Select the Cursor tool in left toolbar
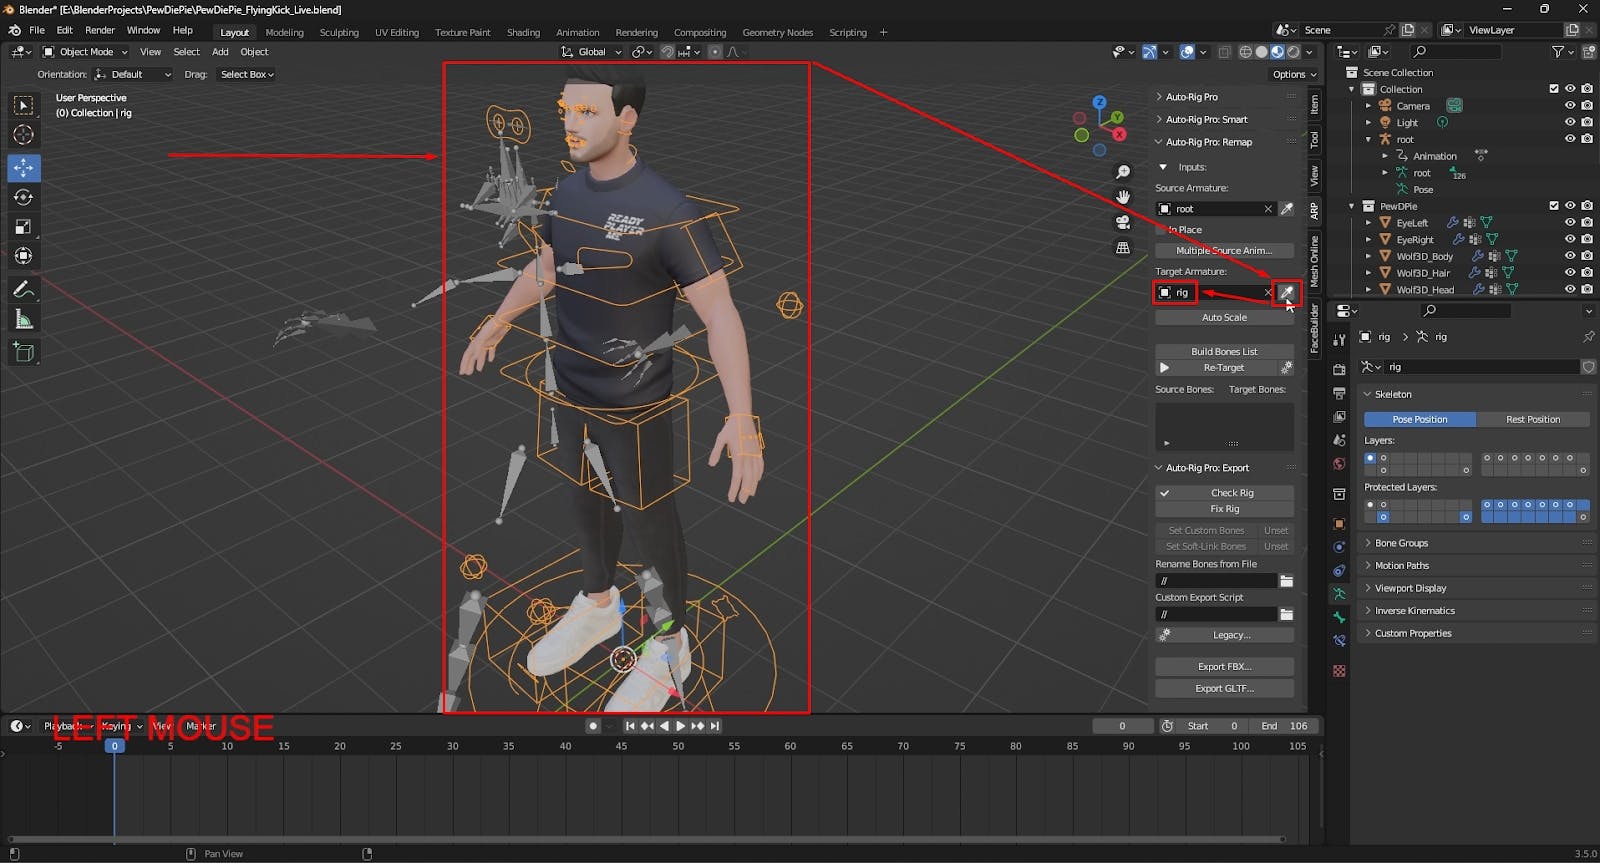Viewport: 1600px width, 863px height. (23, 135)
